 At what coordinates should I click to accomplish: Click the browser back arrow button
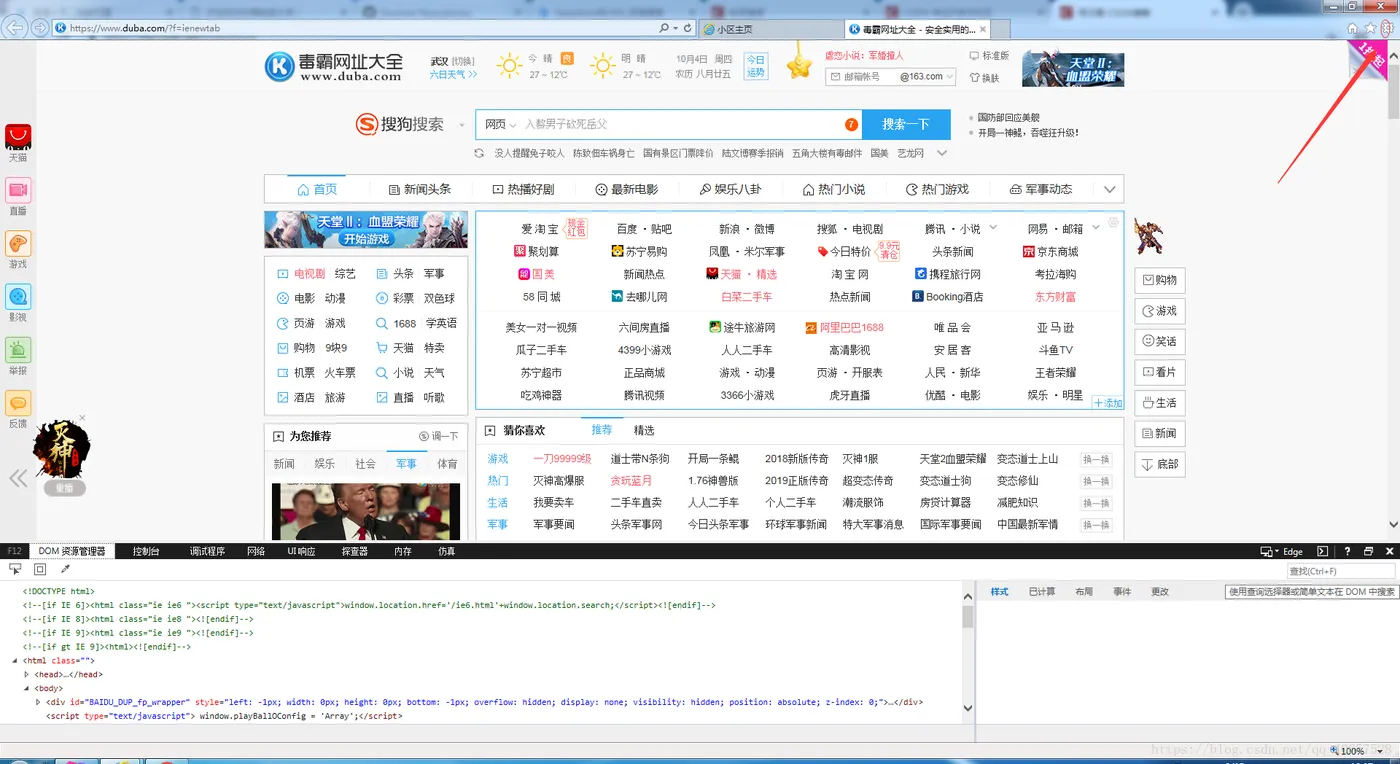coord(15,27)
